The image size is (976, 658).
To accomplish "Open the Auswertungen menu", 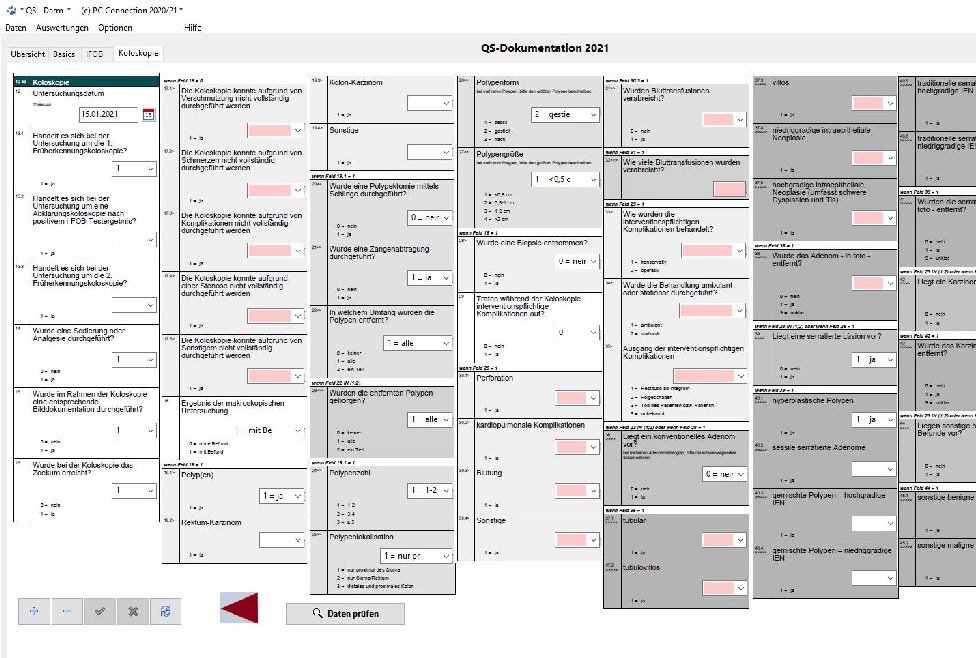I will pyautogui.click(x=62, y=27).
